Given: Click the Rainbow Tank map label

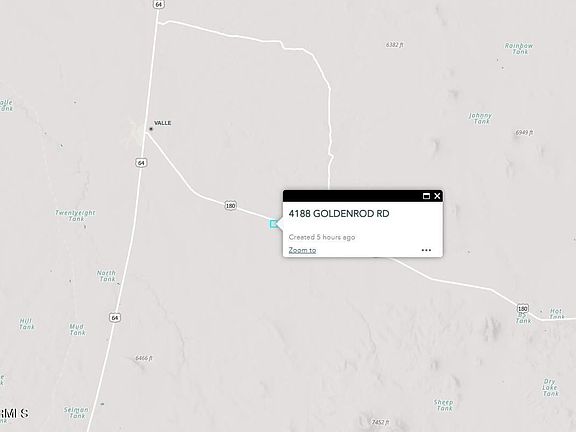Looking at the screenshot, I should pyautogui.click(x=519, y=48).
